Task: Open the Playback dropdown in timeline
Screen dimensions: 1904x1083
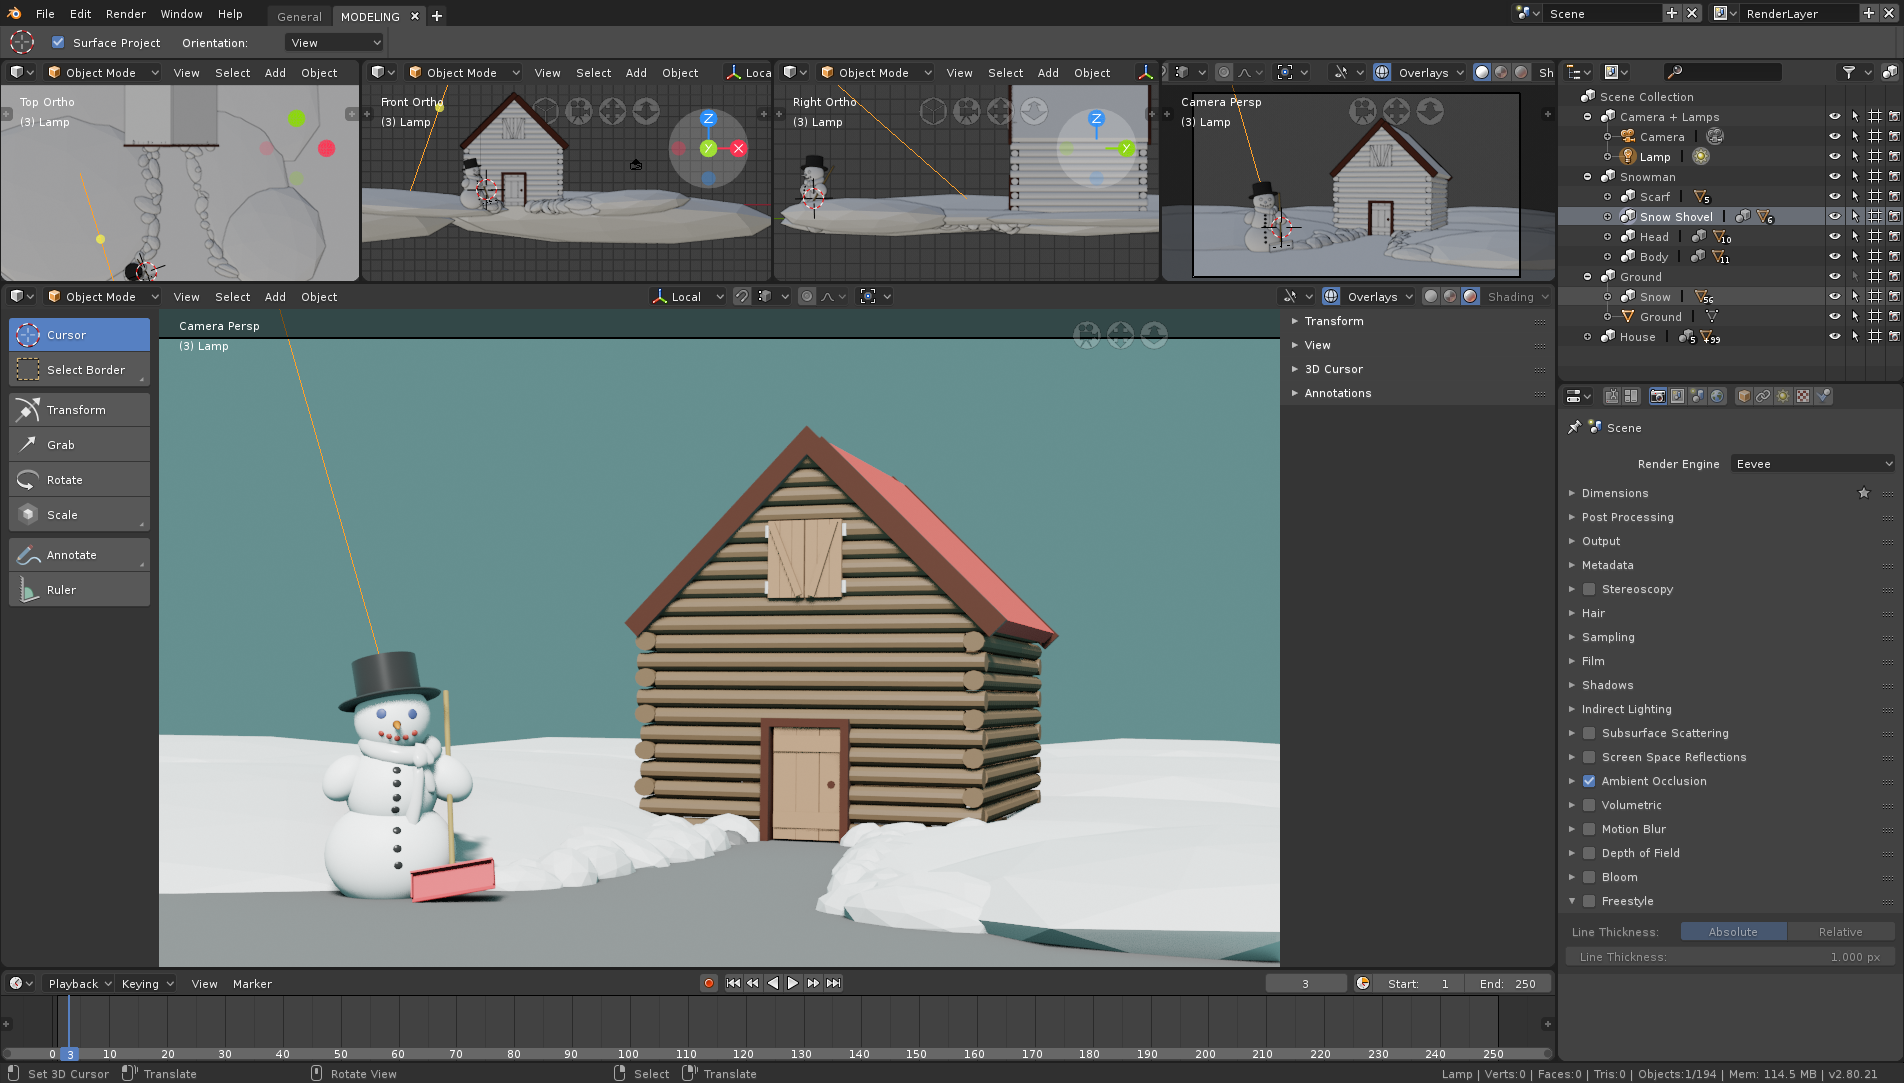Action: tap(79, 983)
